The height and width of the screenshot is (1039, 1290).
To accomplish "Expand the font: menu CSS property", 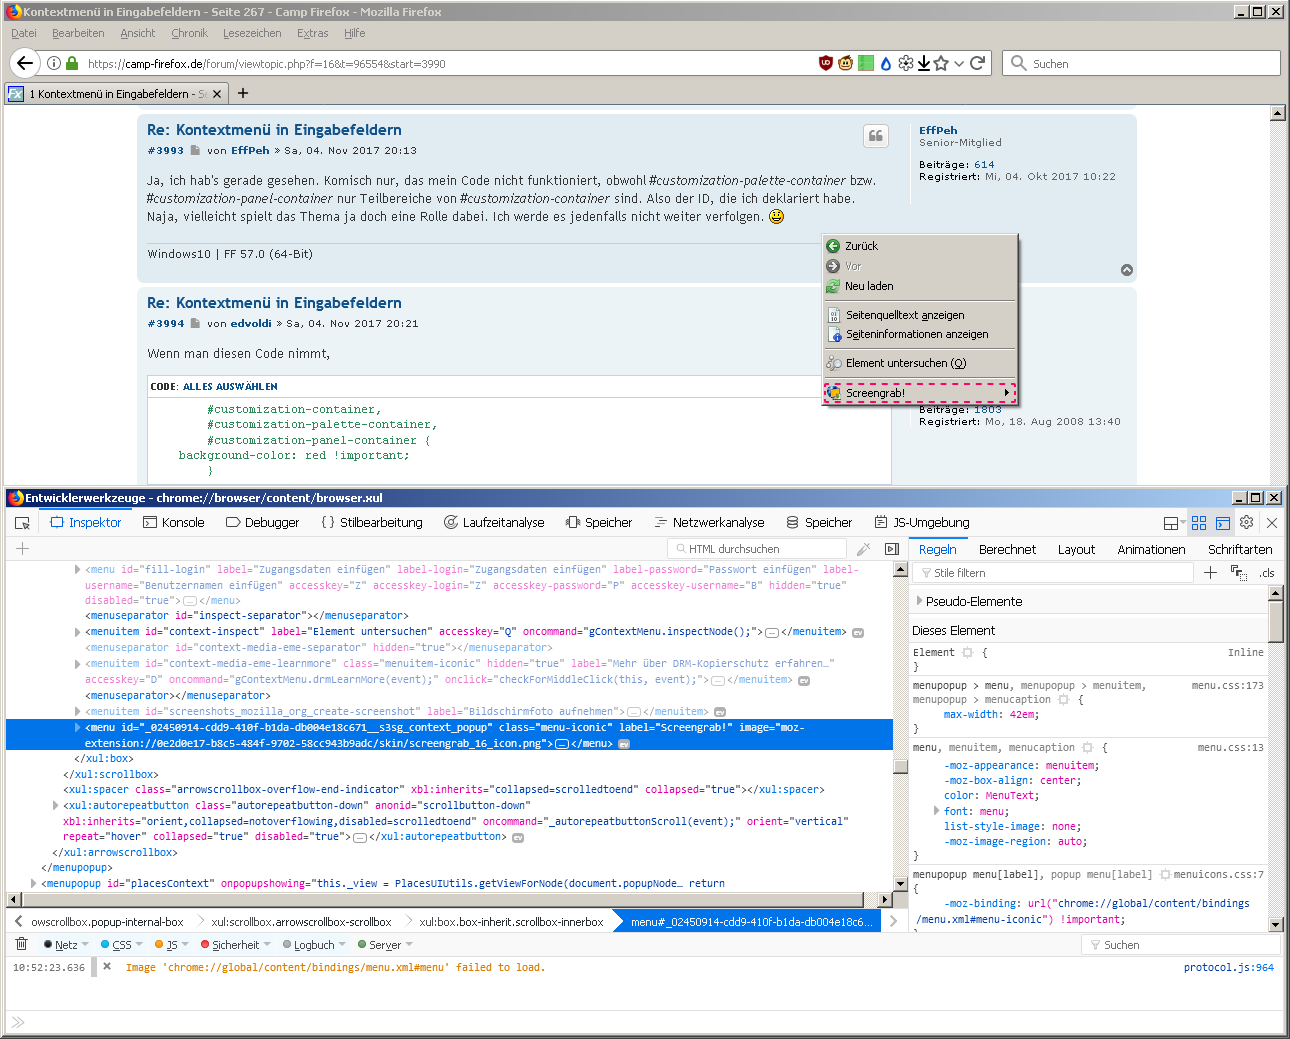I will click(936, 811).
